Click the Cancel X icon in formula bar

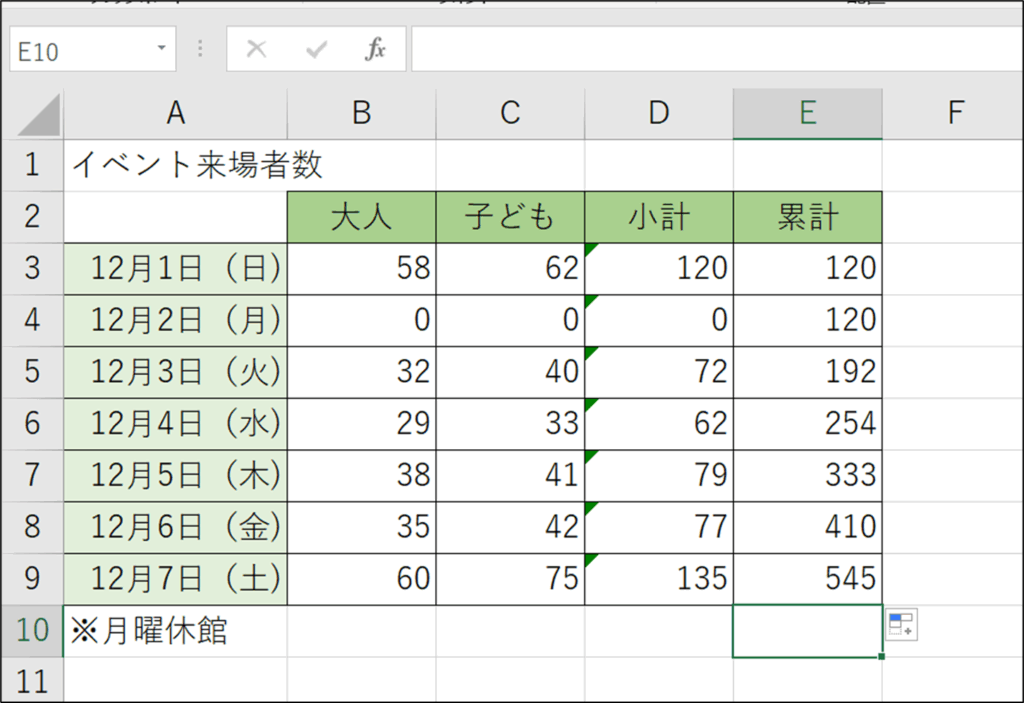257,48
